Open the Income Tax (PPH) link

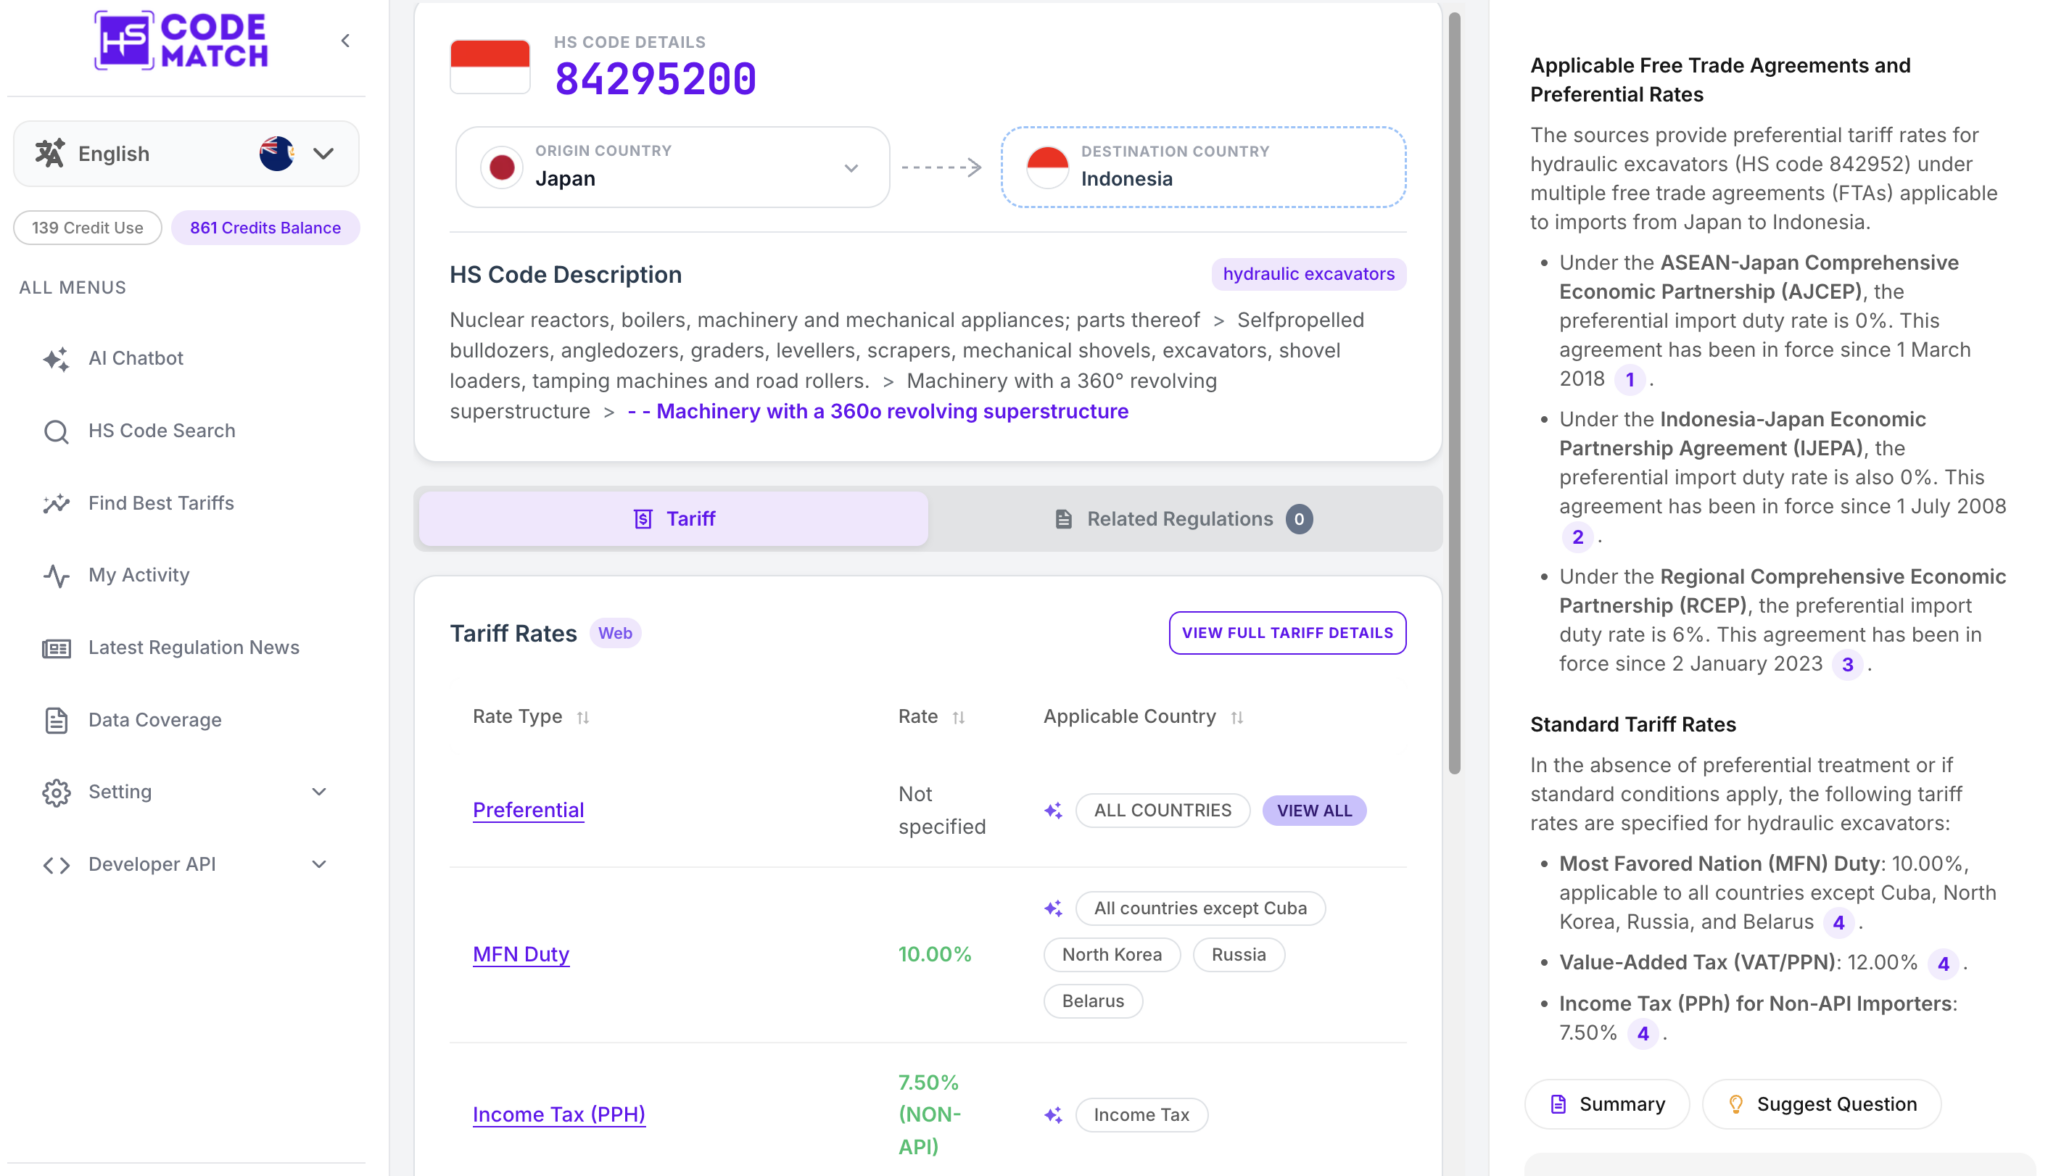[559, 1115]
